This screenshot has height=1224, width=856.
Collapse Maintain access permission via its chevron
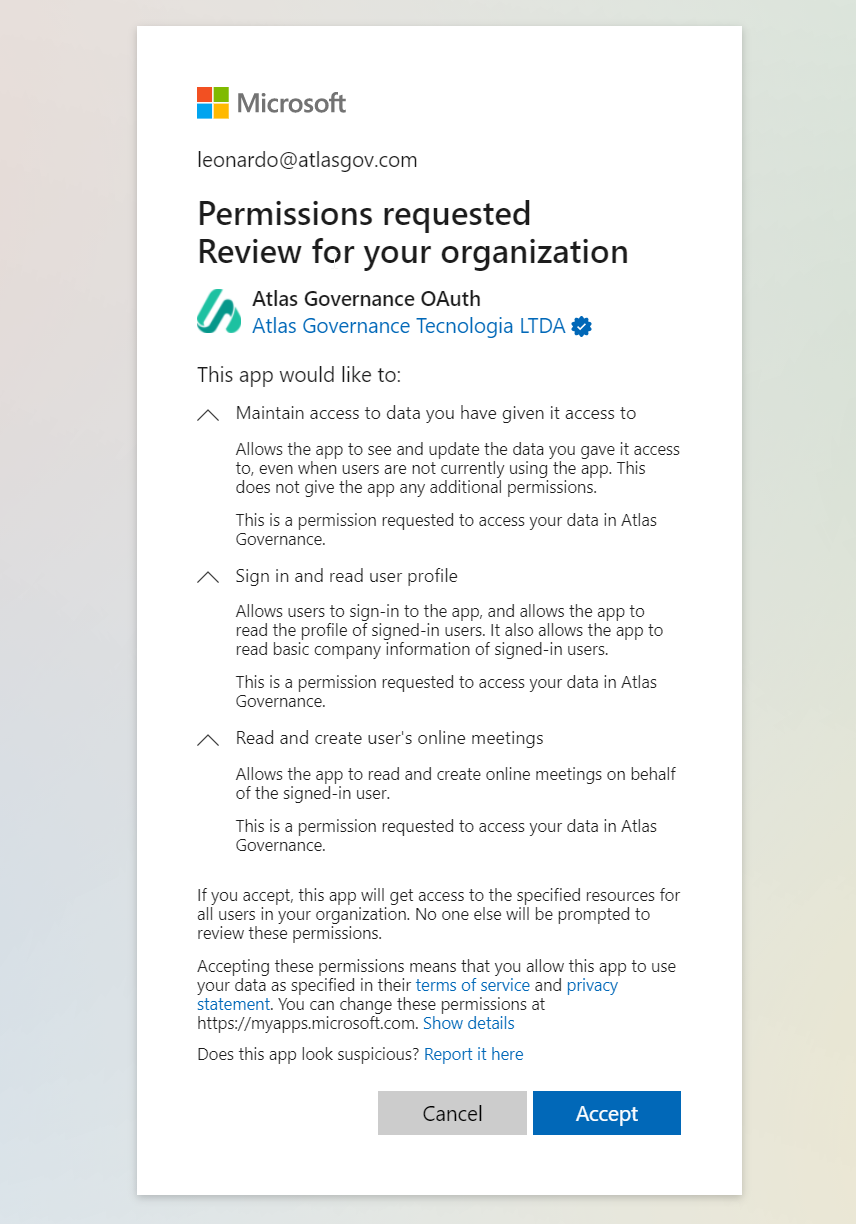(208, 414)
